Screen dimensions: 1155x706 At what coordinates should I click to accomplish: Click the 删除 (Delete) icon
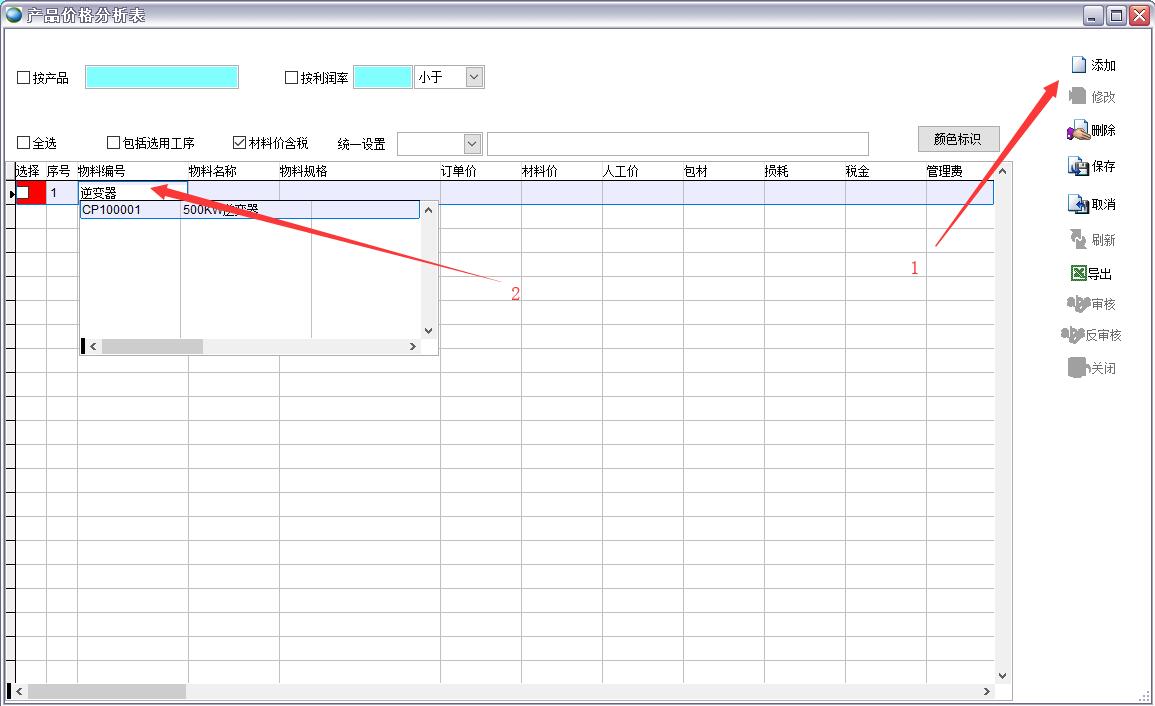[1078, 131]
